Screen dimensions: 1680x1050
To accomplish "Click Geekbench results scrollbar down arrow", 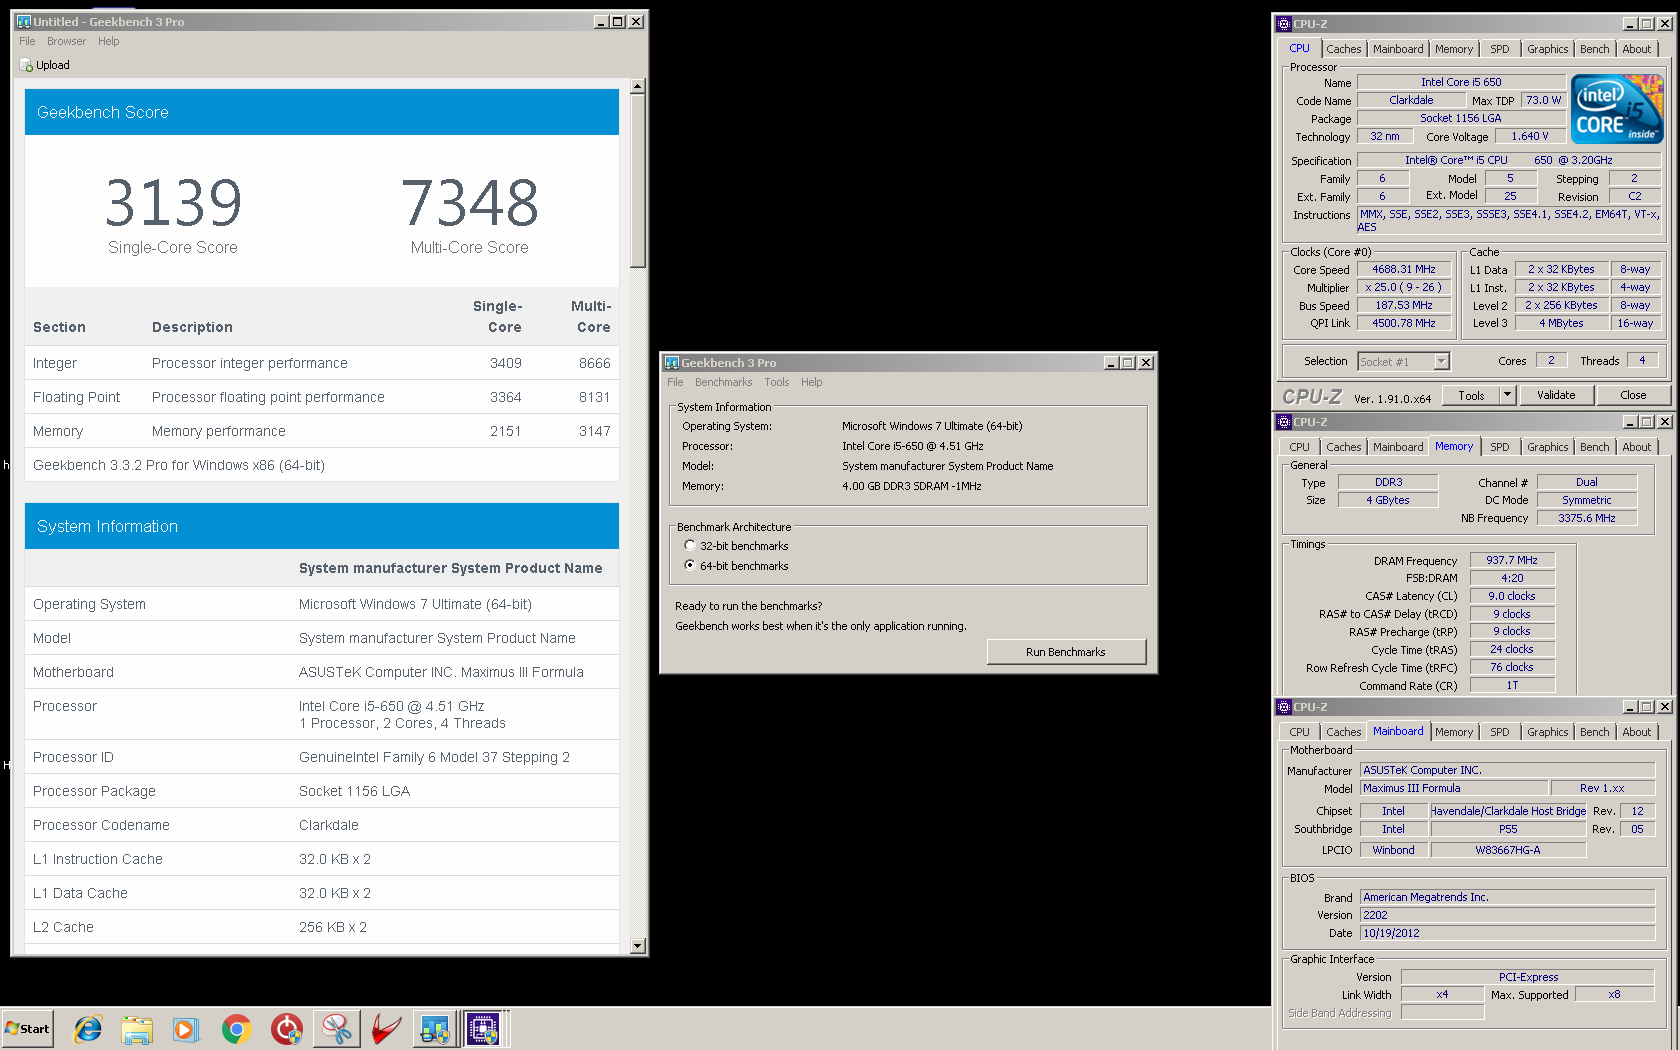I will coord(638,946).
